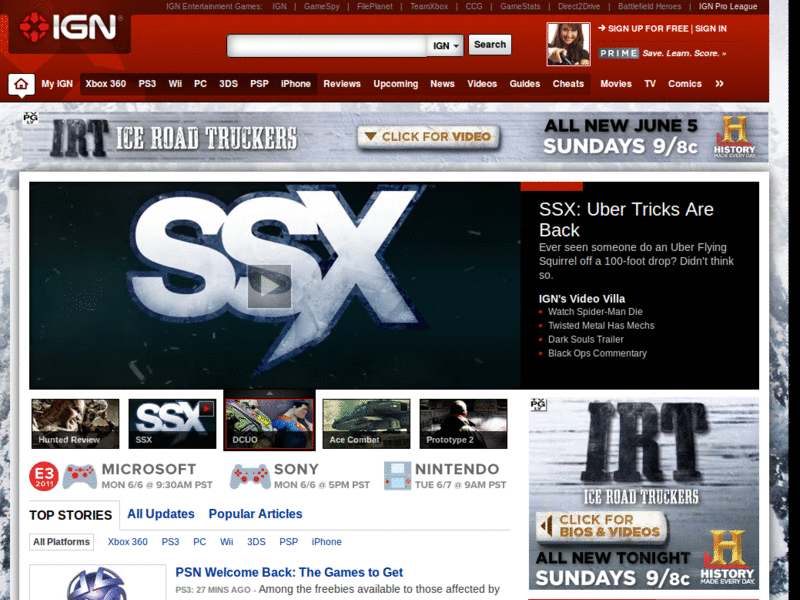Click the Sign In link

(711, 29)
